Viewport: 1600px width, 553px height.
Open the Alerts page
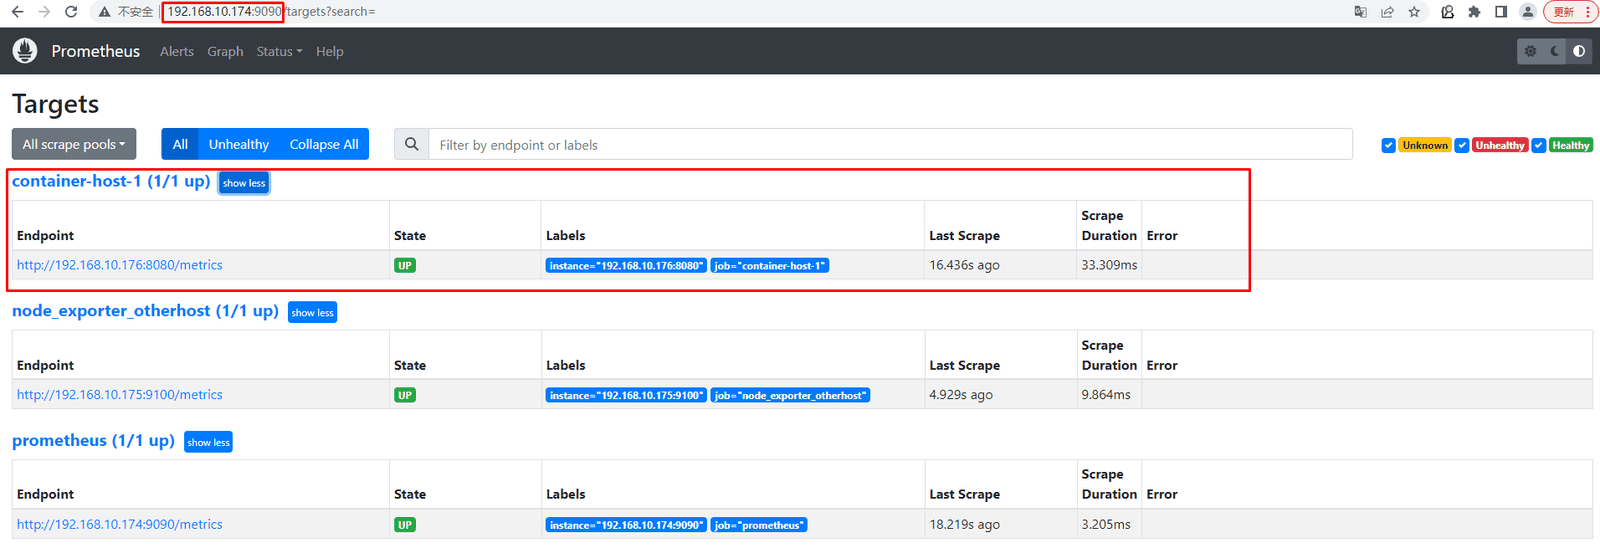click(177, 51)
